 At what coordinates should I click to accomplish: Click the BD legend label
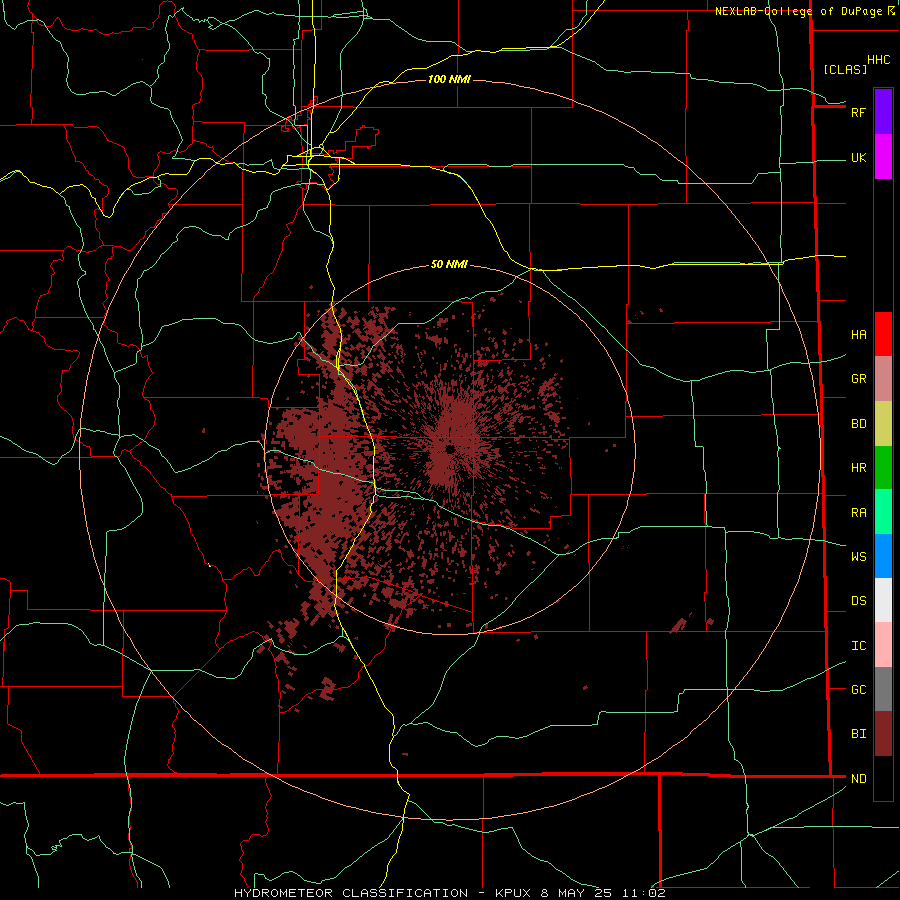pos(859,424)
